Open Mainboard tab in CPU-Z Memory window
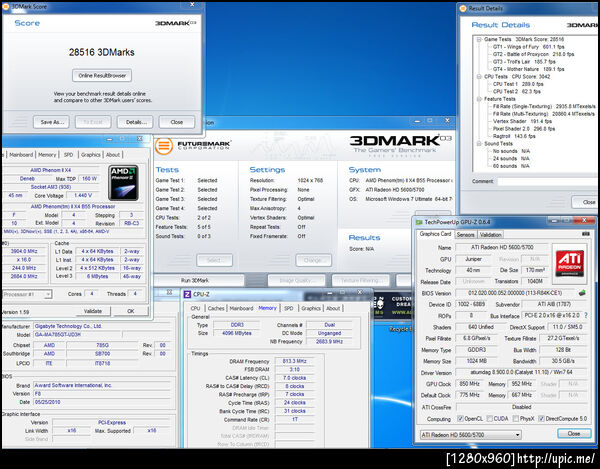 241,308
